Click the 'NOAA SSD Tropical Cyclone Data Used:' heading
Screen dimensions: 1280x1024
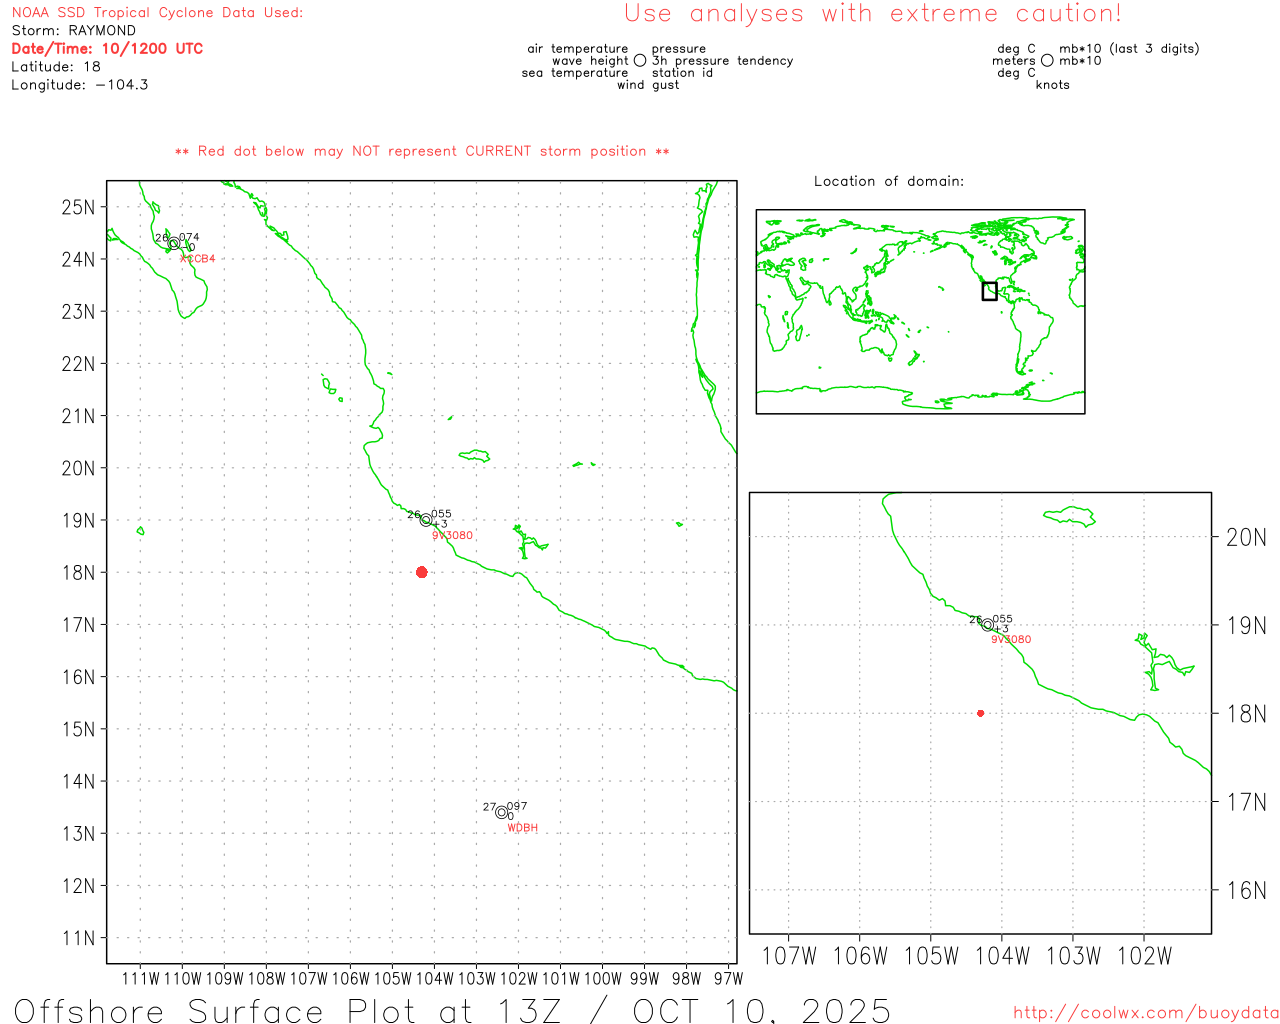pyautogui.click(x=157, y=13)
